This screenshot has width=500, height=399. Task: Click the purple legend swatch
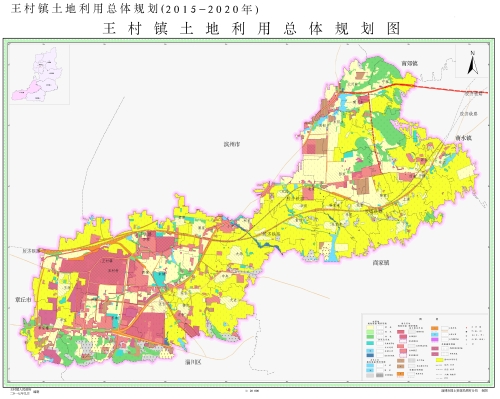[x=435, y=339]
